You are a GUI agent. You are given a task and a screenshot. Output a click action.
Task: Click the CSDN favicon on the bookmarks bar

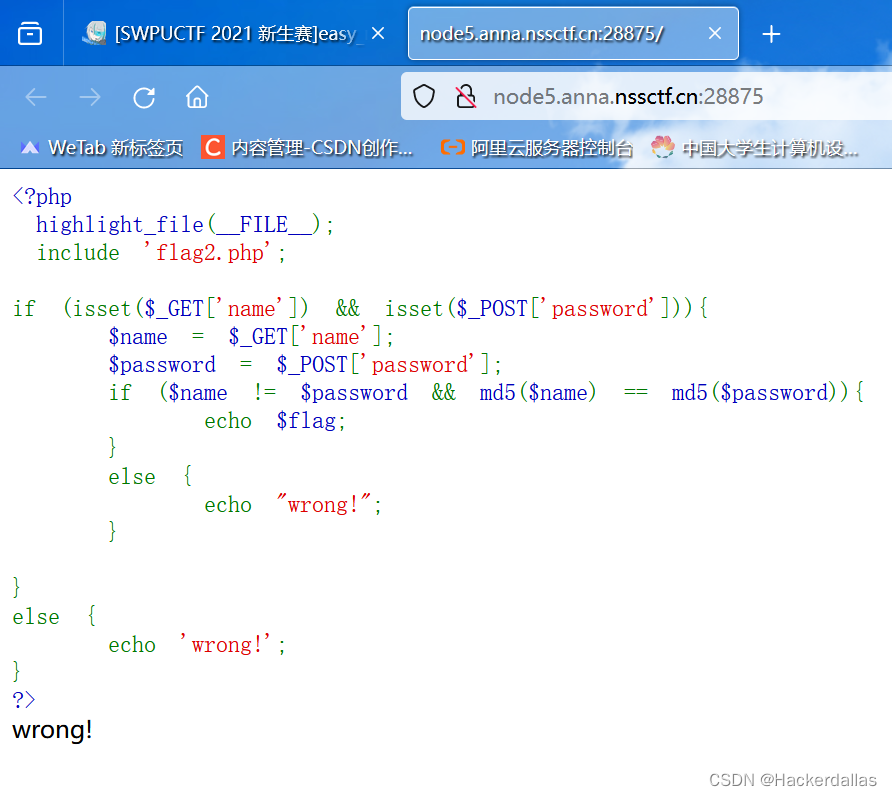(211, 147)
